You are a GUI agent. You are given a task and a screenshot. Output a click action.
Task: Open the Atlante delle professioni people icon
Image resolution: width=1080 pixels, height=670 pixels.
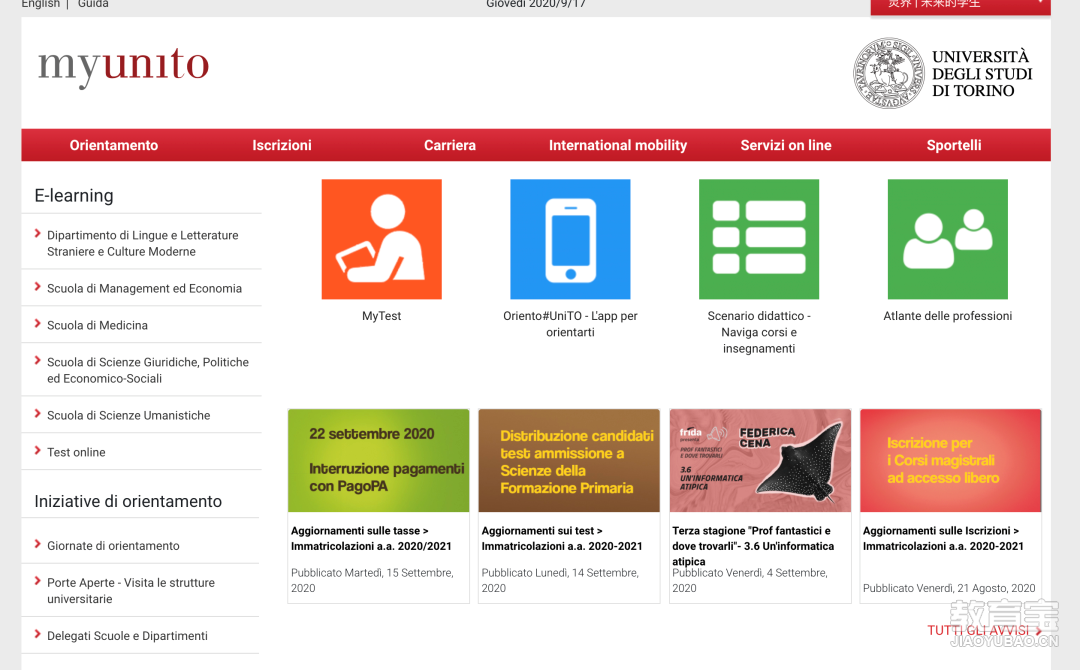click(x=948, y=239)
